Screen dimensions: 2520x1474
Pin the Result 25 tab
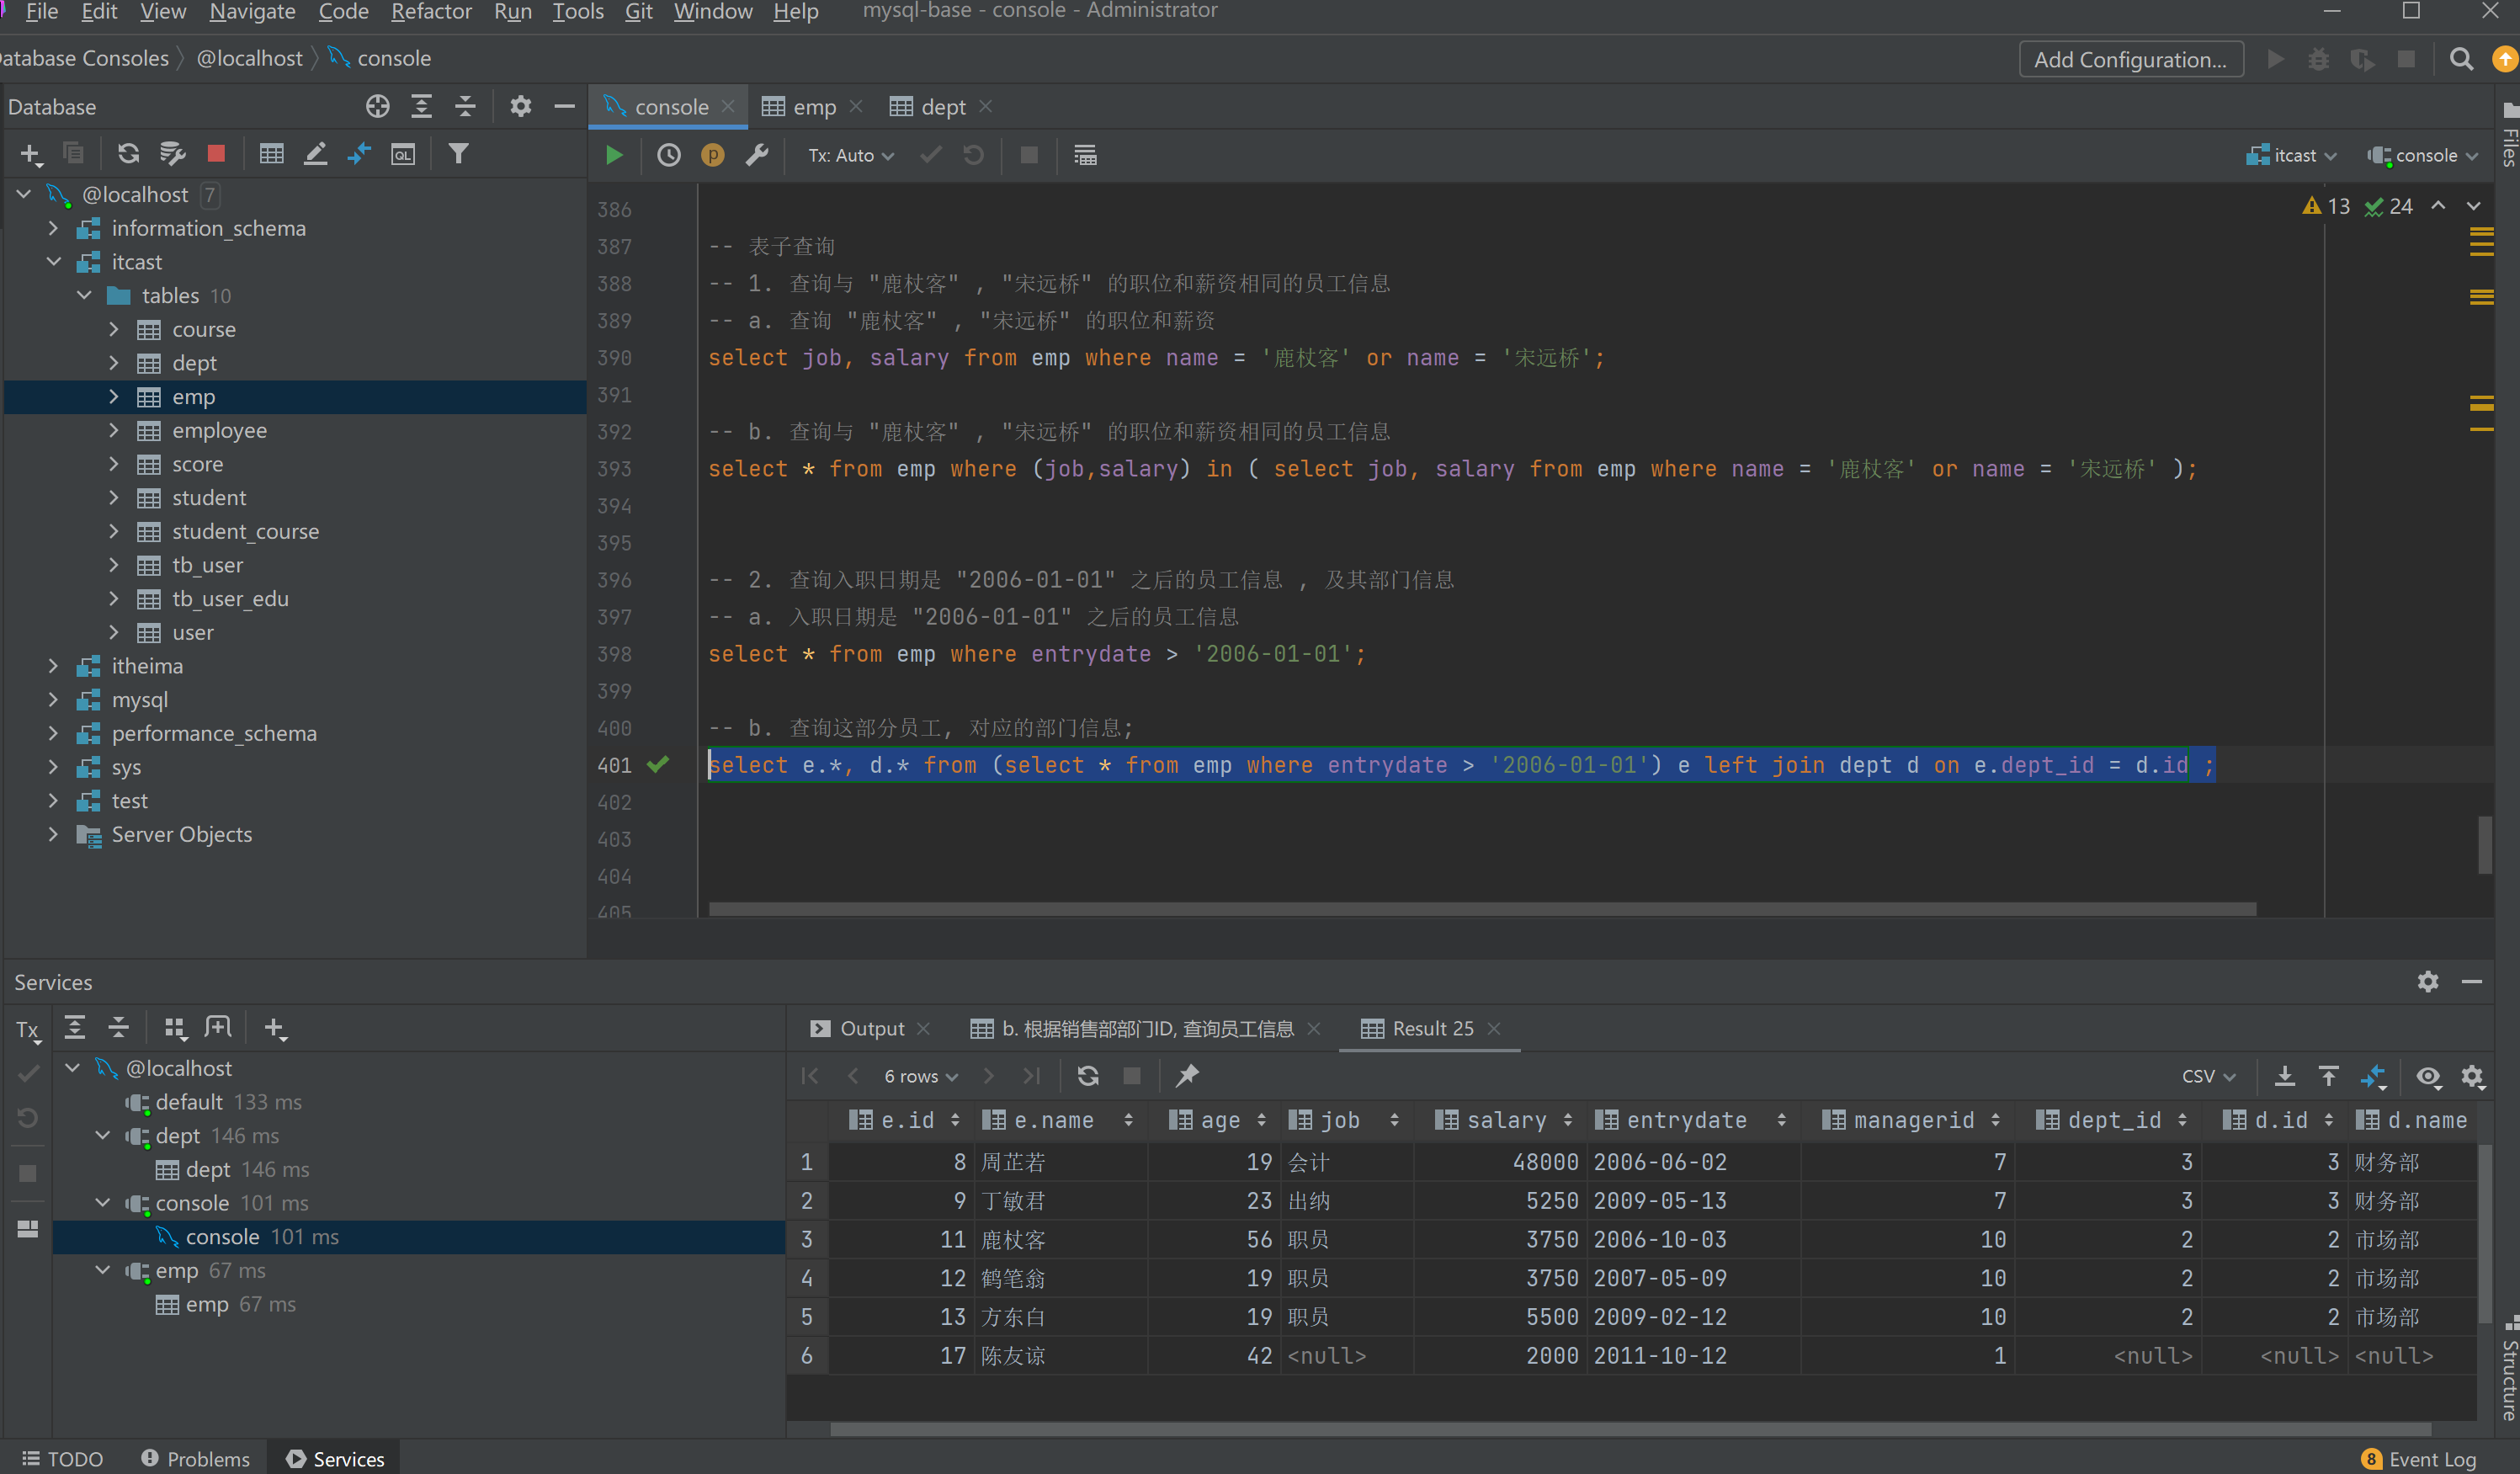(x=1187, y=1076)
